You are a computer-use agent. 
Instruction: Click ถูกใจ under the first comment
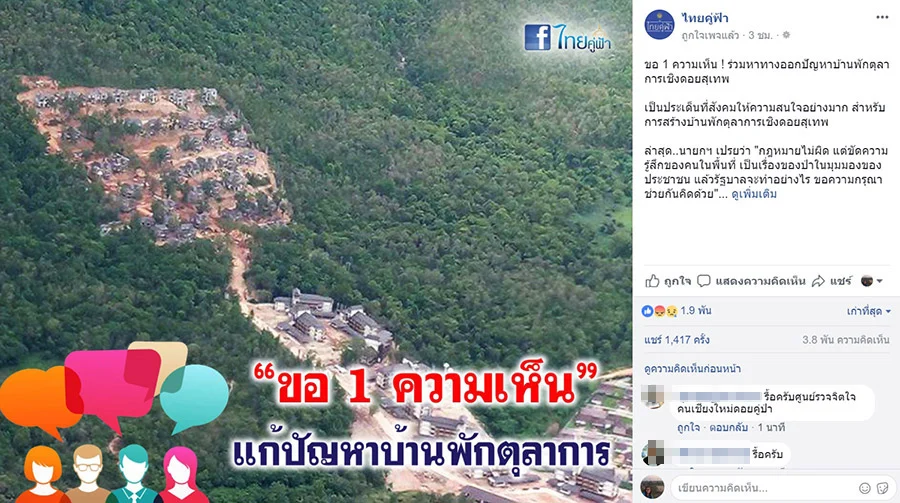tap(688, 428)
